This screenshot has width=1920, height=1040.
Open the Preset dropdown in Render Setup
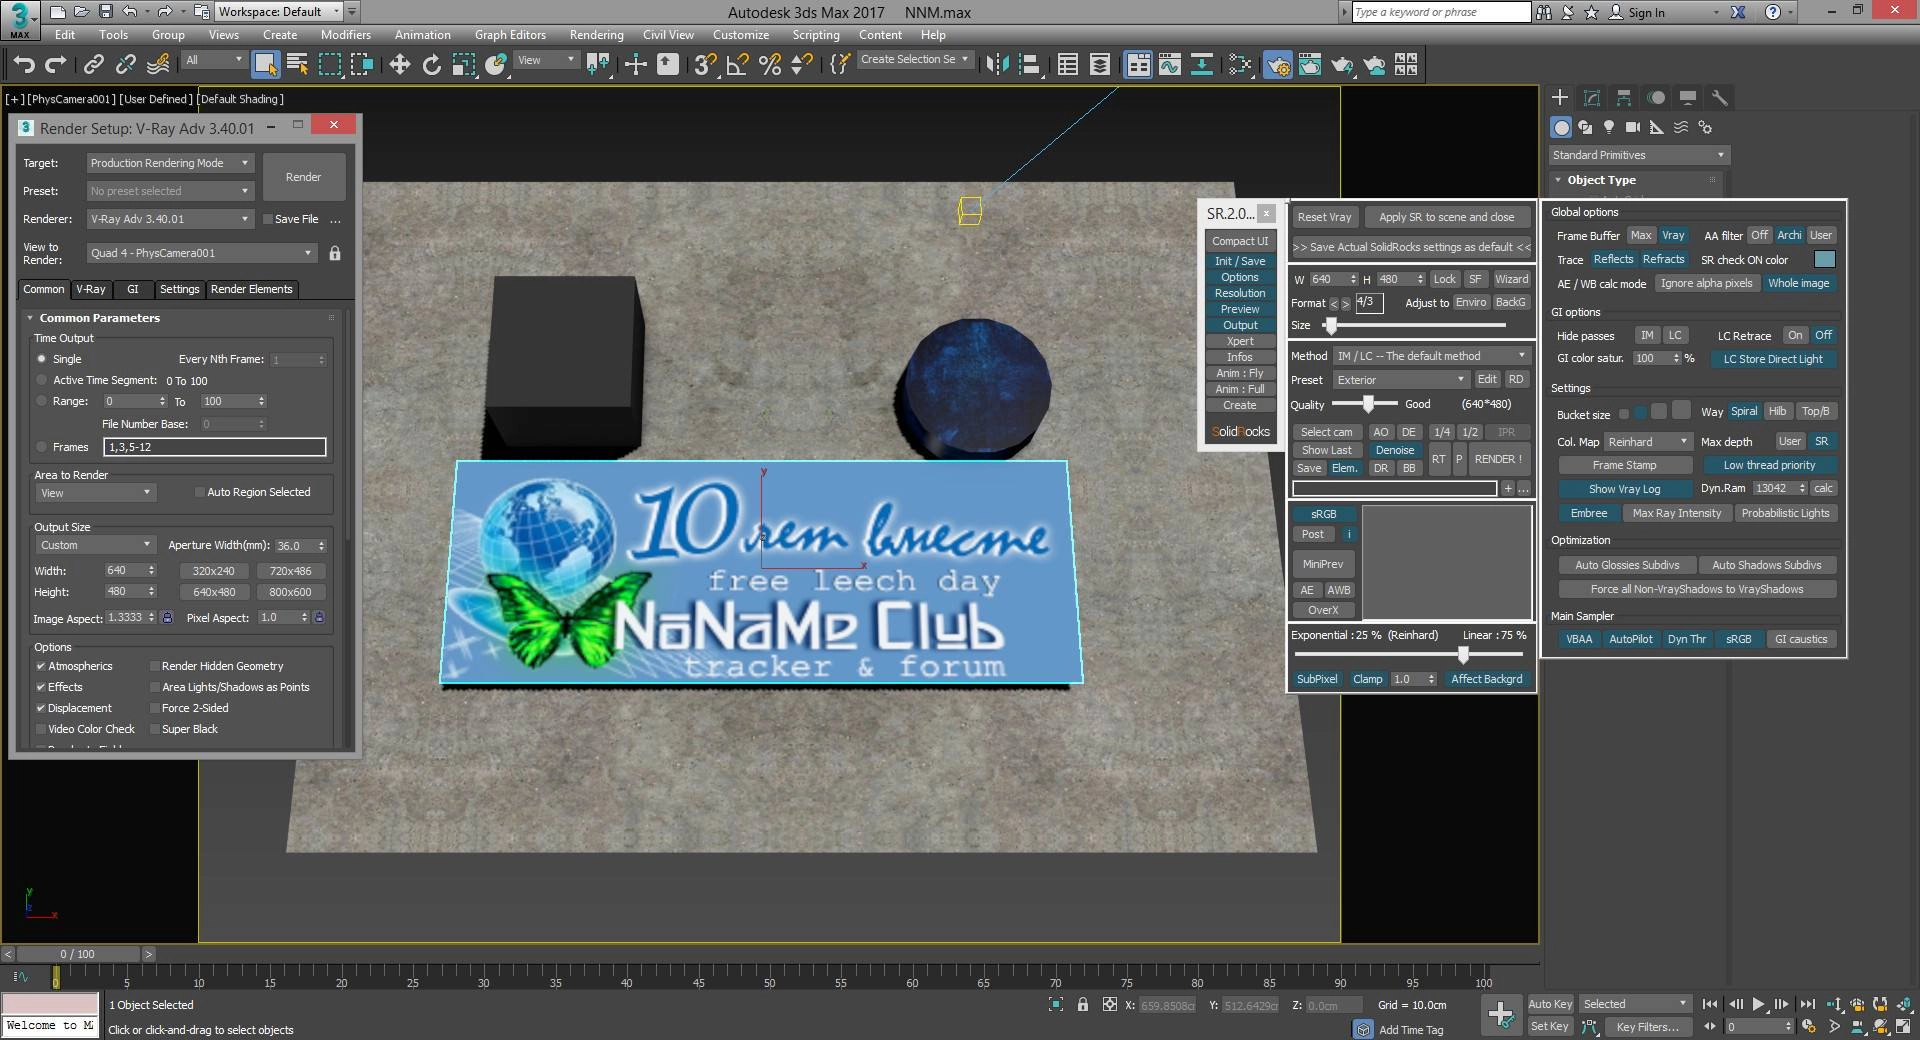click(x=170, y=191)
